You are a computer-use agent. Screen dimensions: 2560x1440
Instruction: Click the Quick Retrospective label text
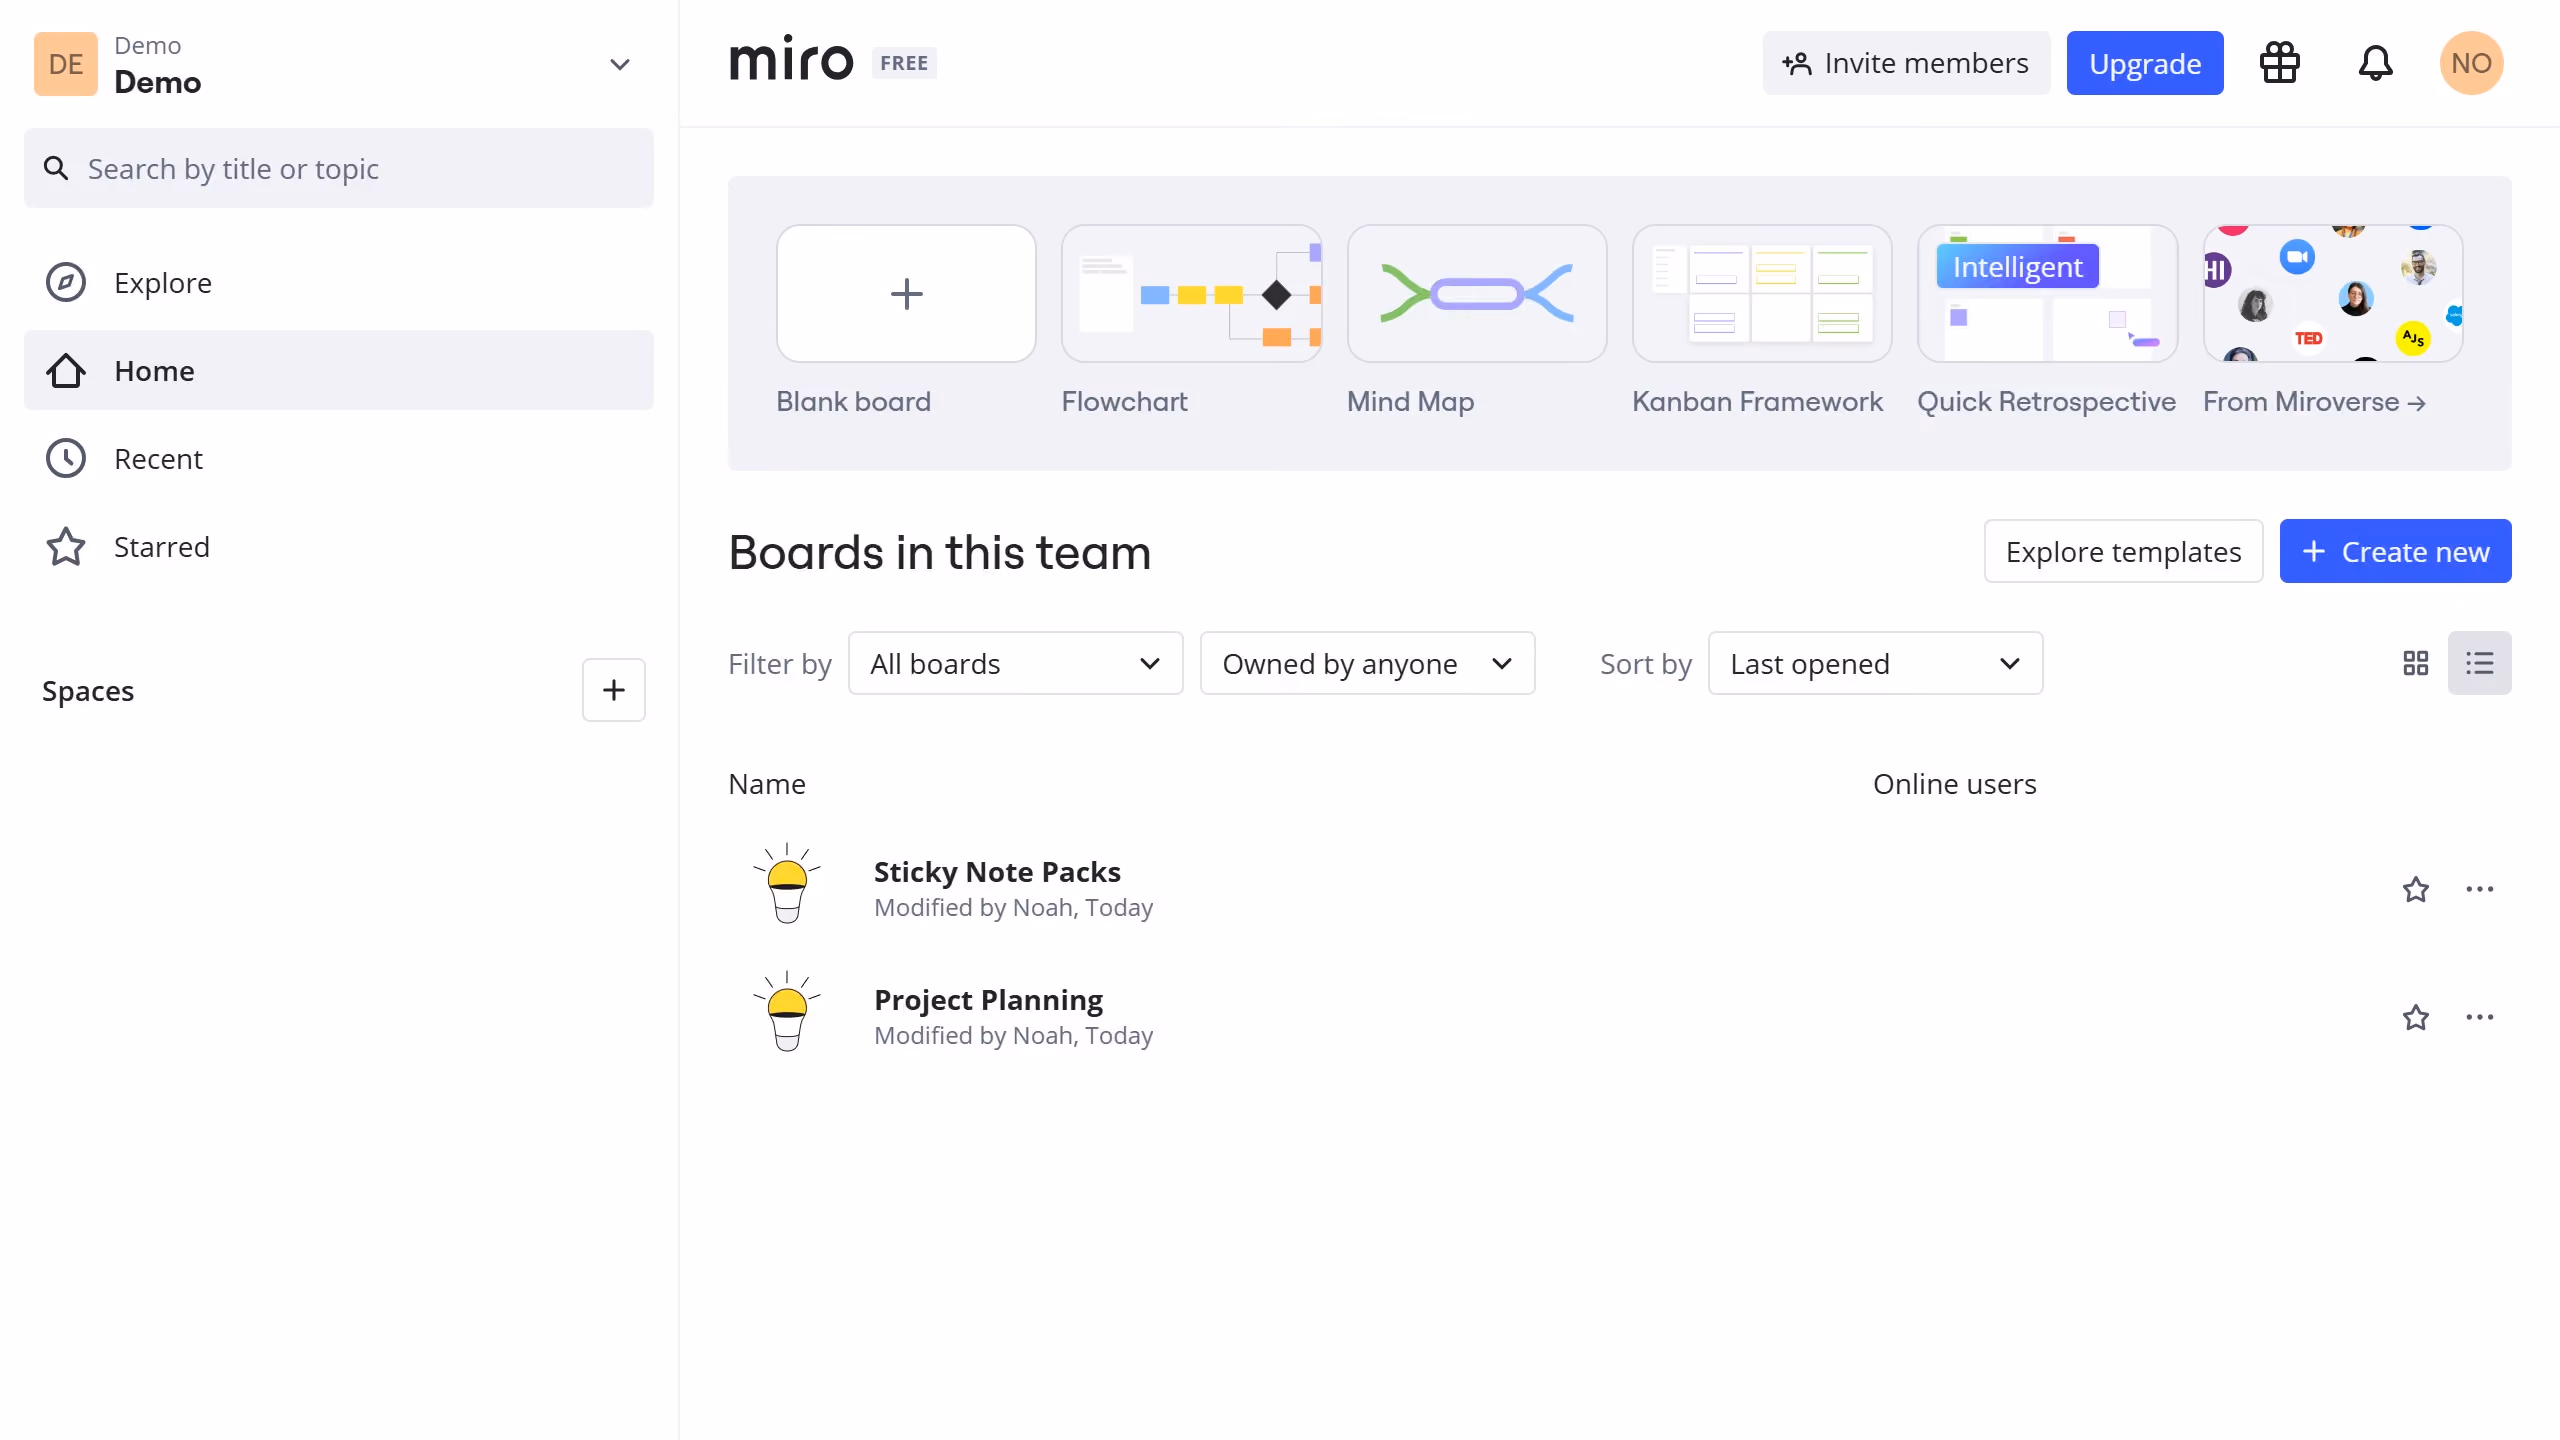(x=2046, y=402)
